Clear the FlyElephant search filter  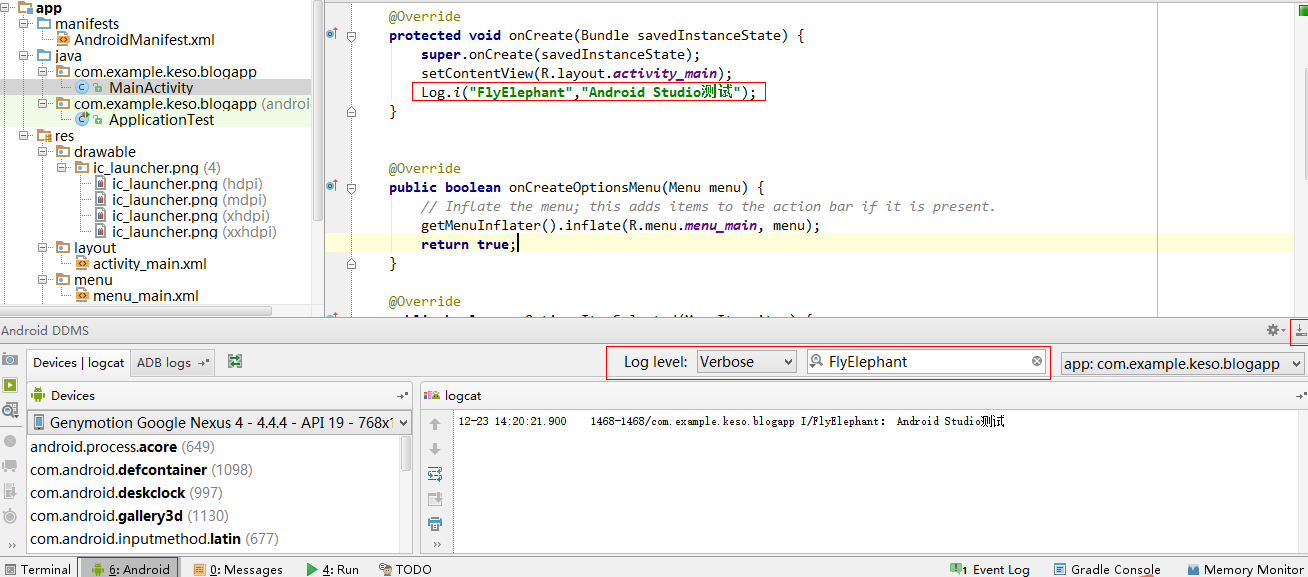tap(1037, 361)
